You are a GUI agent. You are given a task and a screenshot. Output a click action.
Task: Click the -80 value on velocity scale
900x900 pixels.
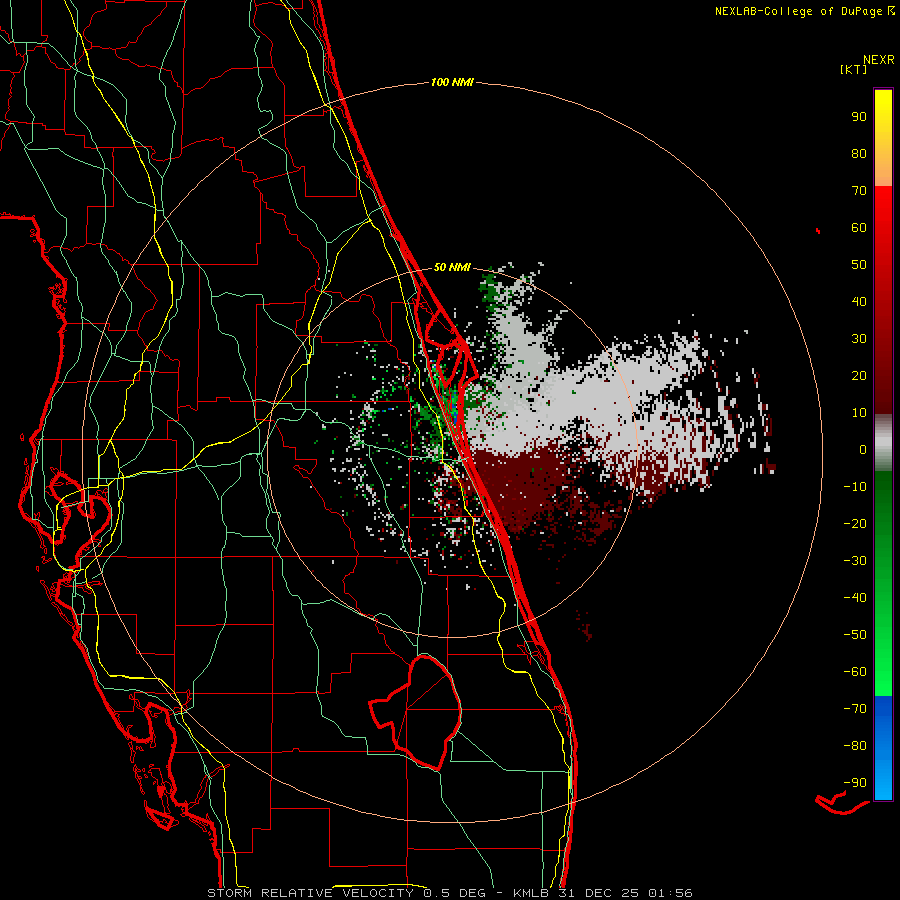[855, 746]
